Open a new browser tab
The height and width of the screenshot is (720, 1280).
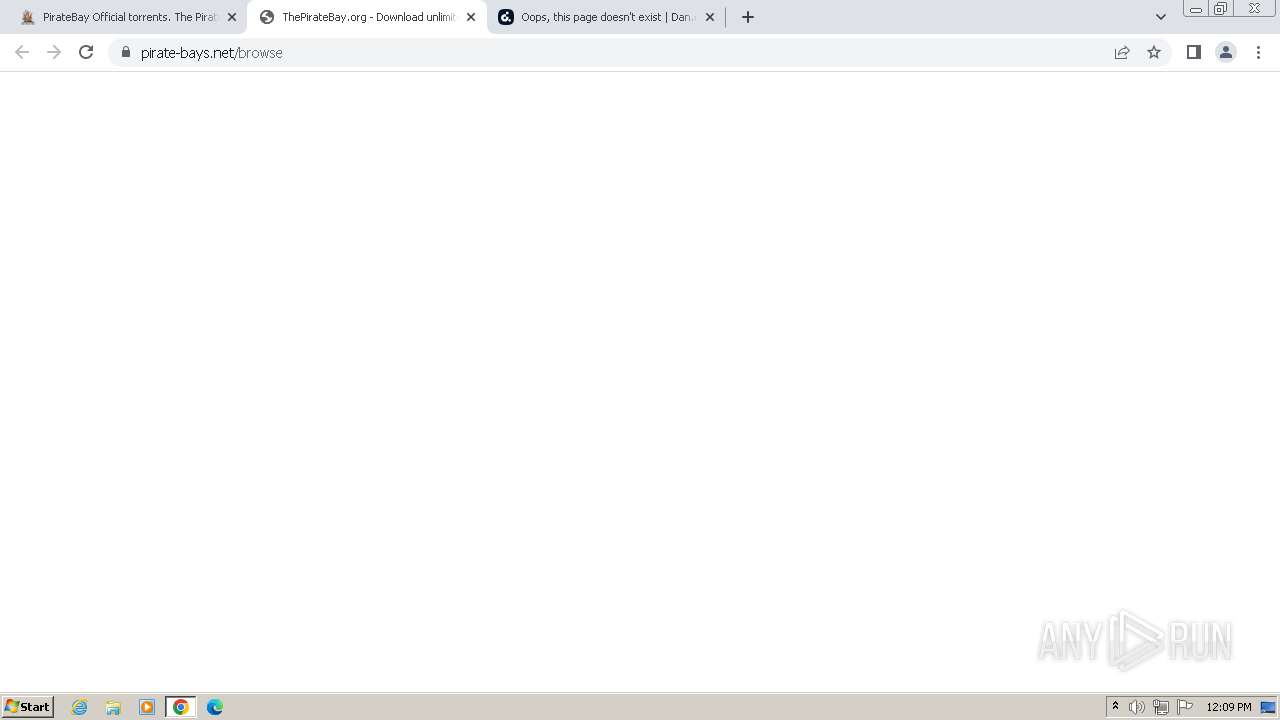(748, 17)
